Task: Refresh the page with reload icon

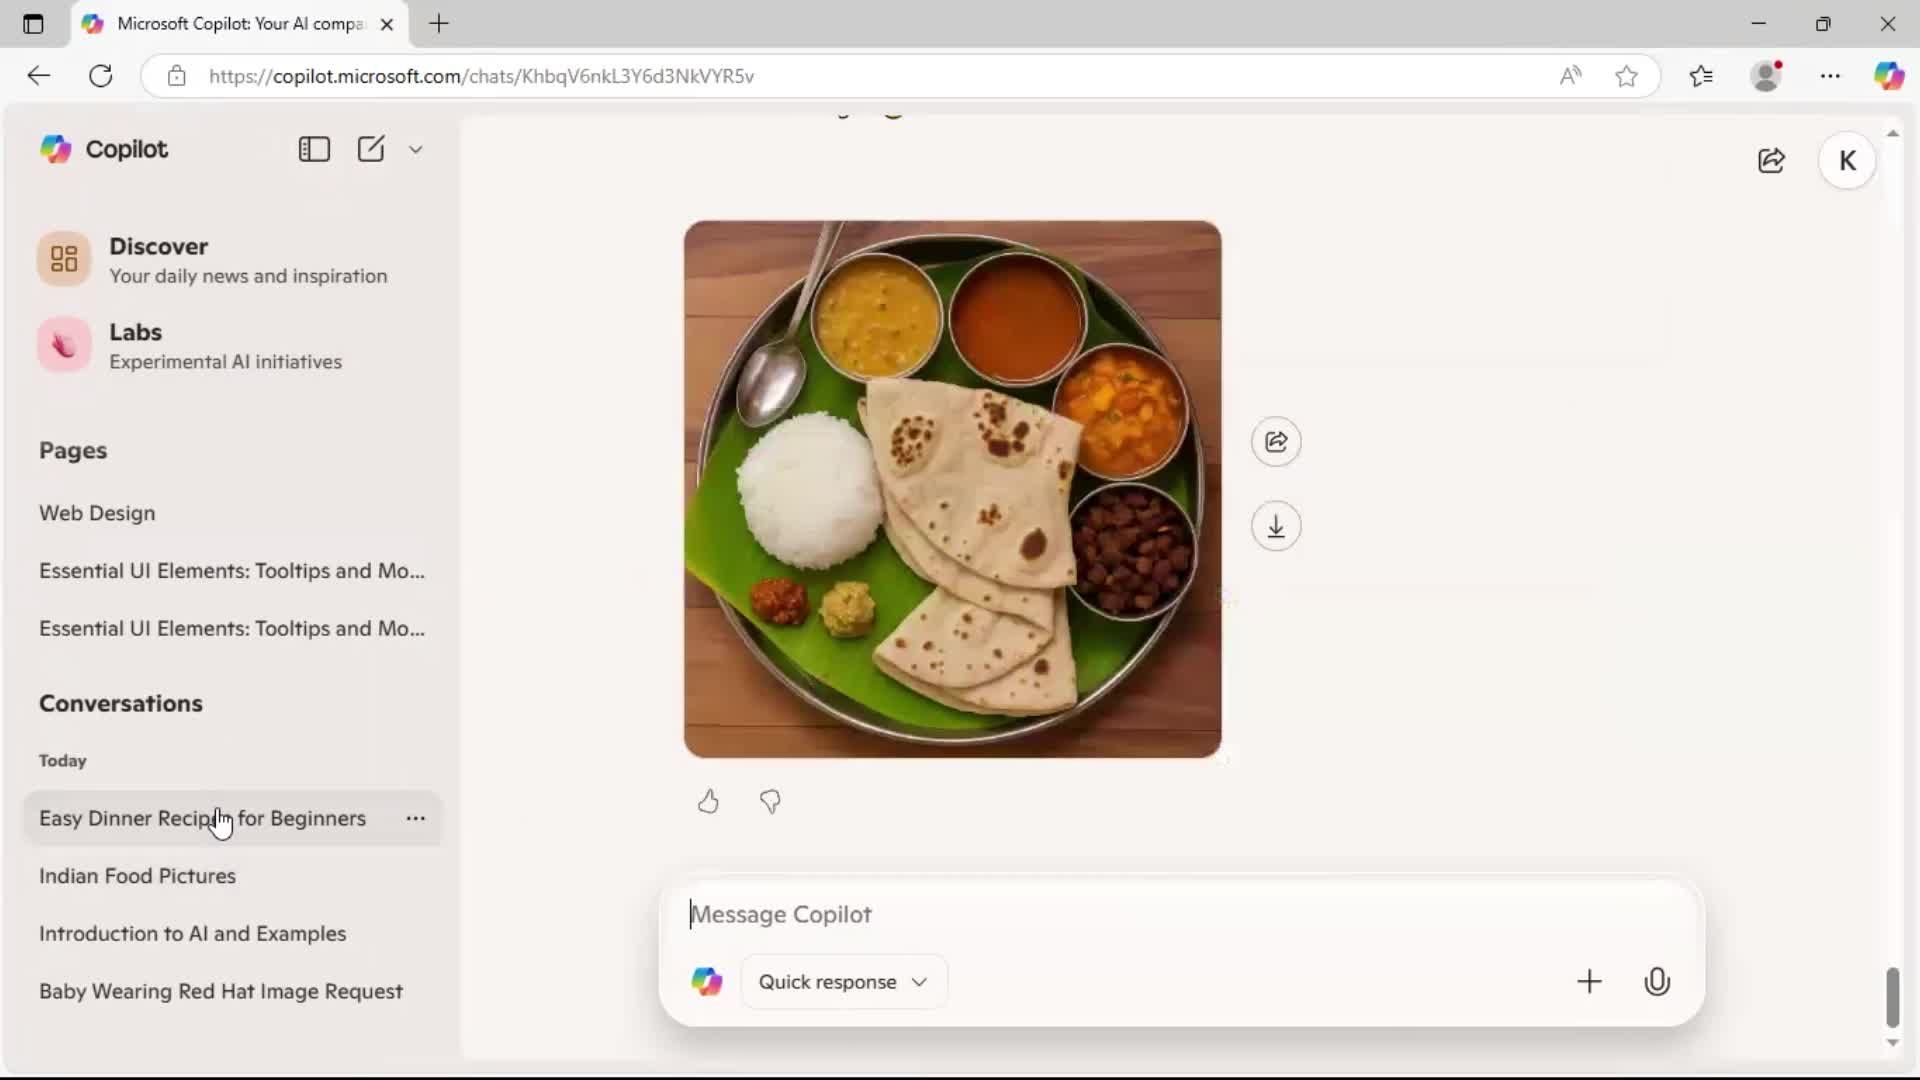Action: pos(101,76)
